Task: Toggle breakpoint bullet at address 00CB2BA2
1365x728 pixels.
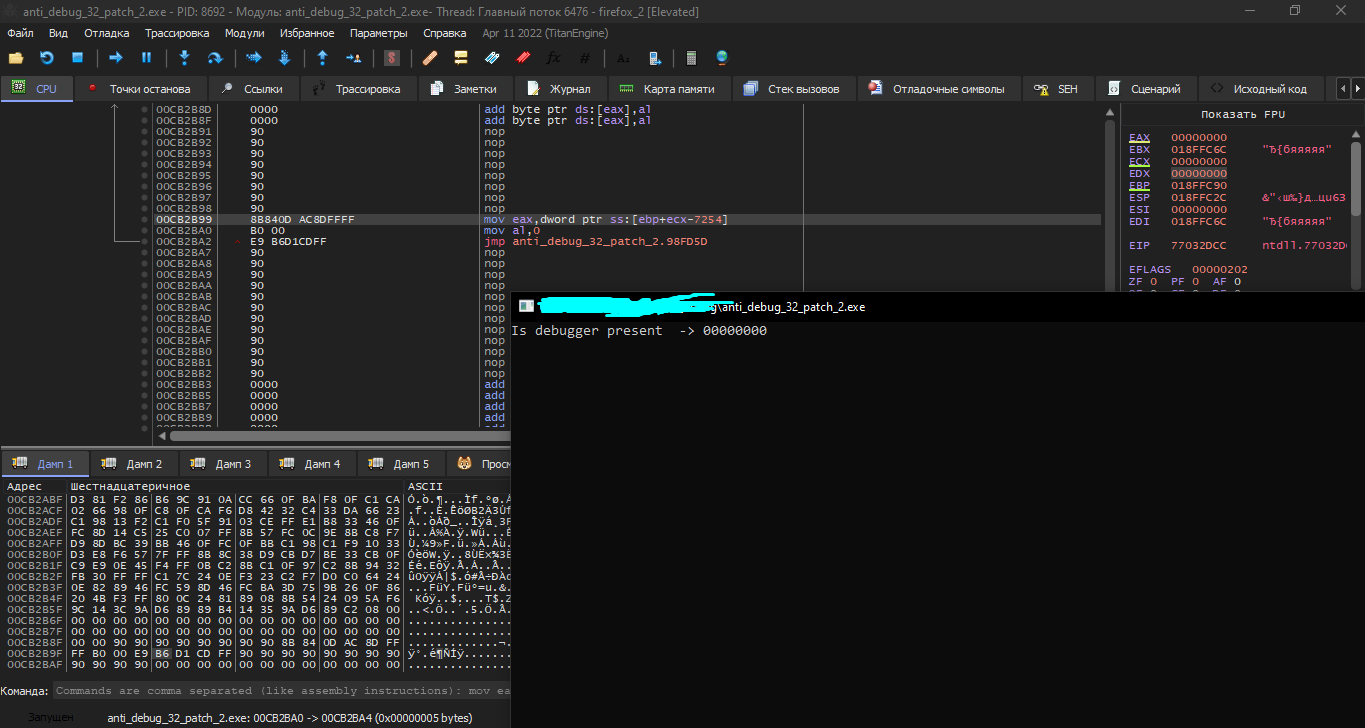Action: [145, 241]
